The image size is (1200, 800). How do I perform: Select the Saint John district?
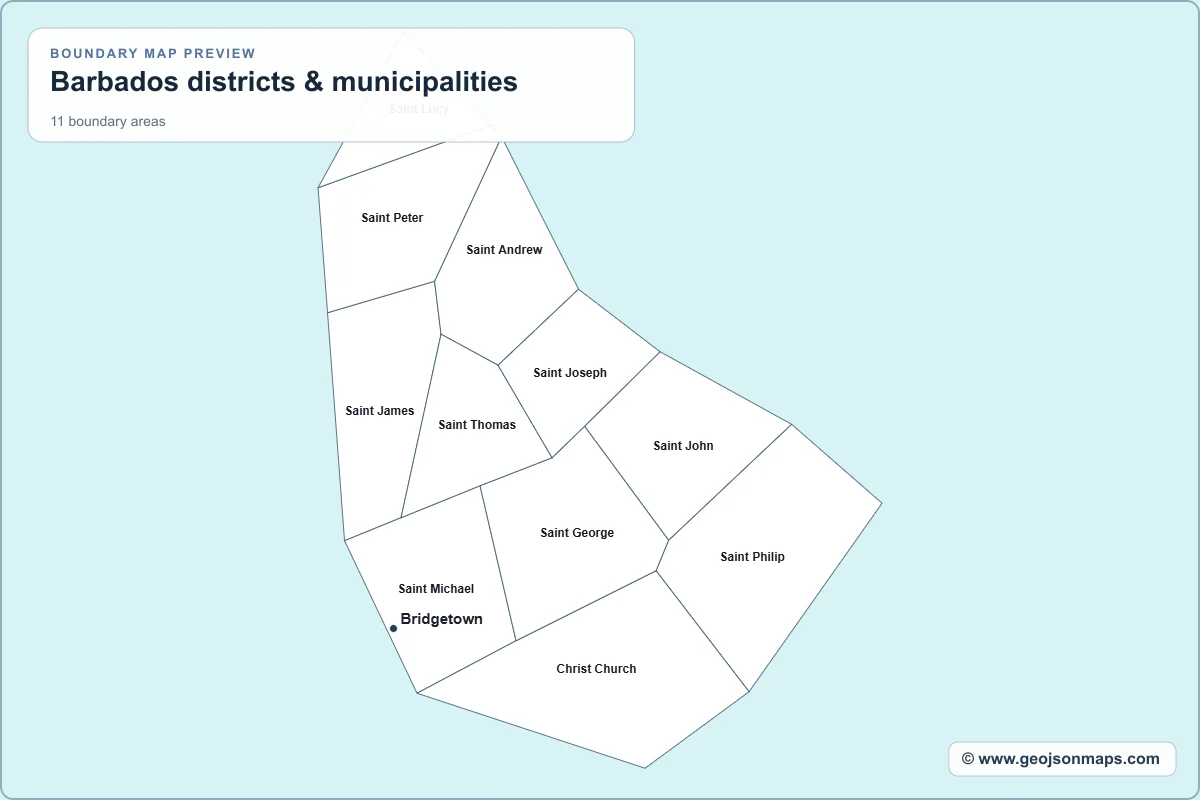[683, 446]
